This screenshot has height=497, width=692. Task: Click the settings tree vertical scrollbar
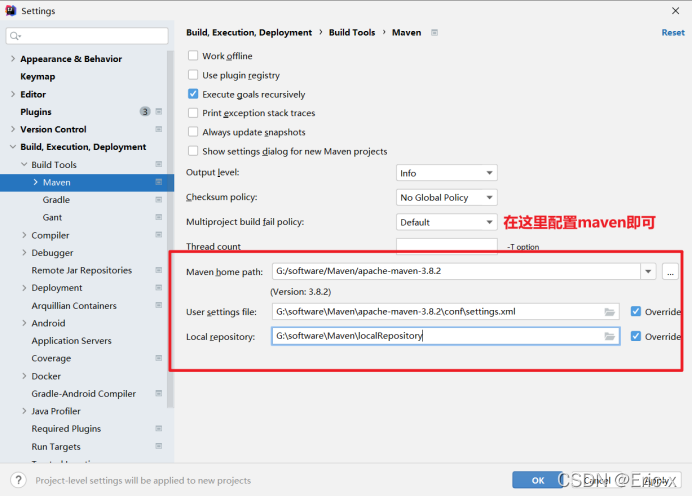(x=170, y=230)
